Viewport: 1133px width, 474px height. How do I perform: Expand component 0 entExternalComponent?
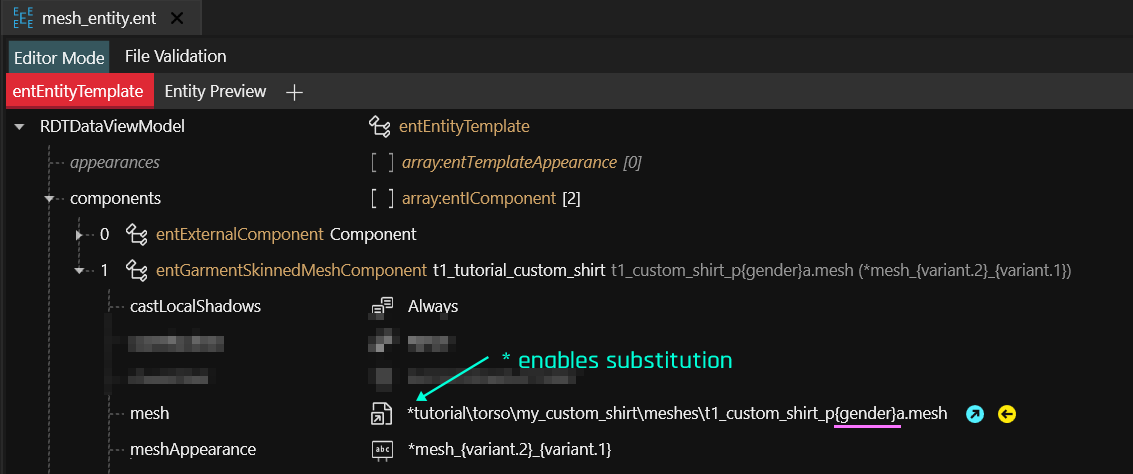80,234
